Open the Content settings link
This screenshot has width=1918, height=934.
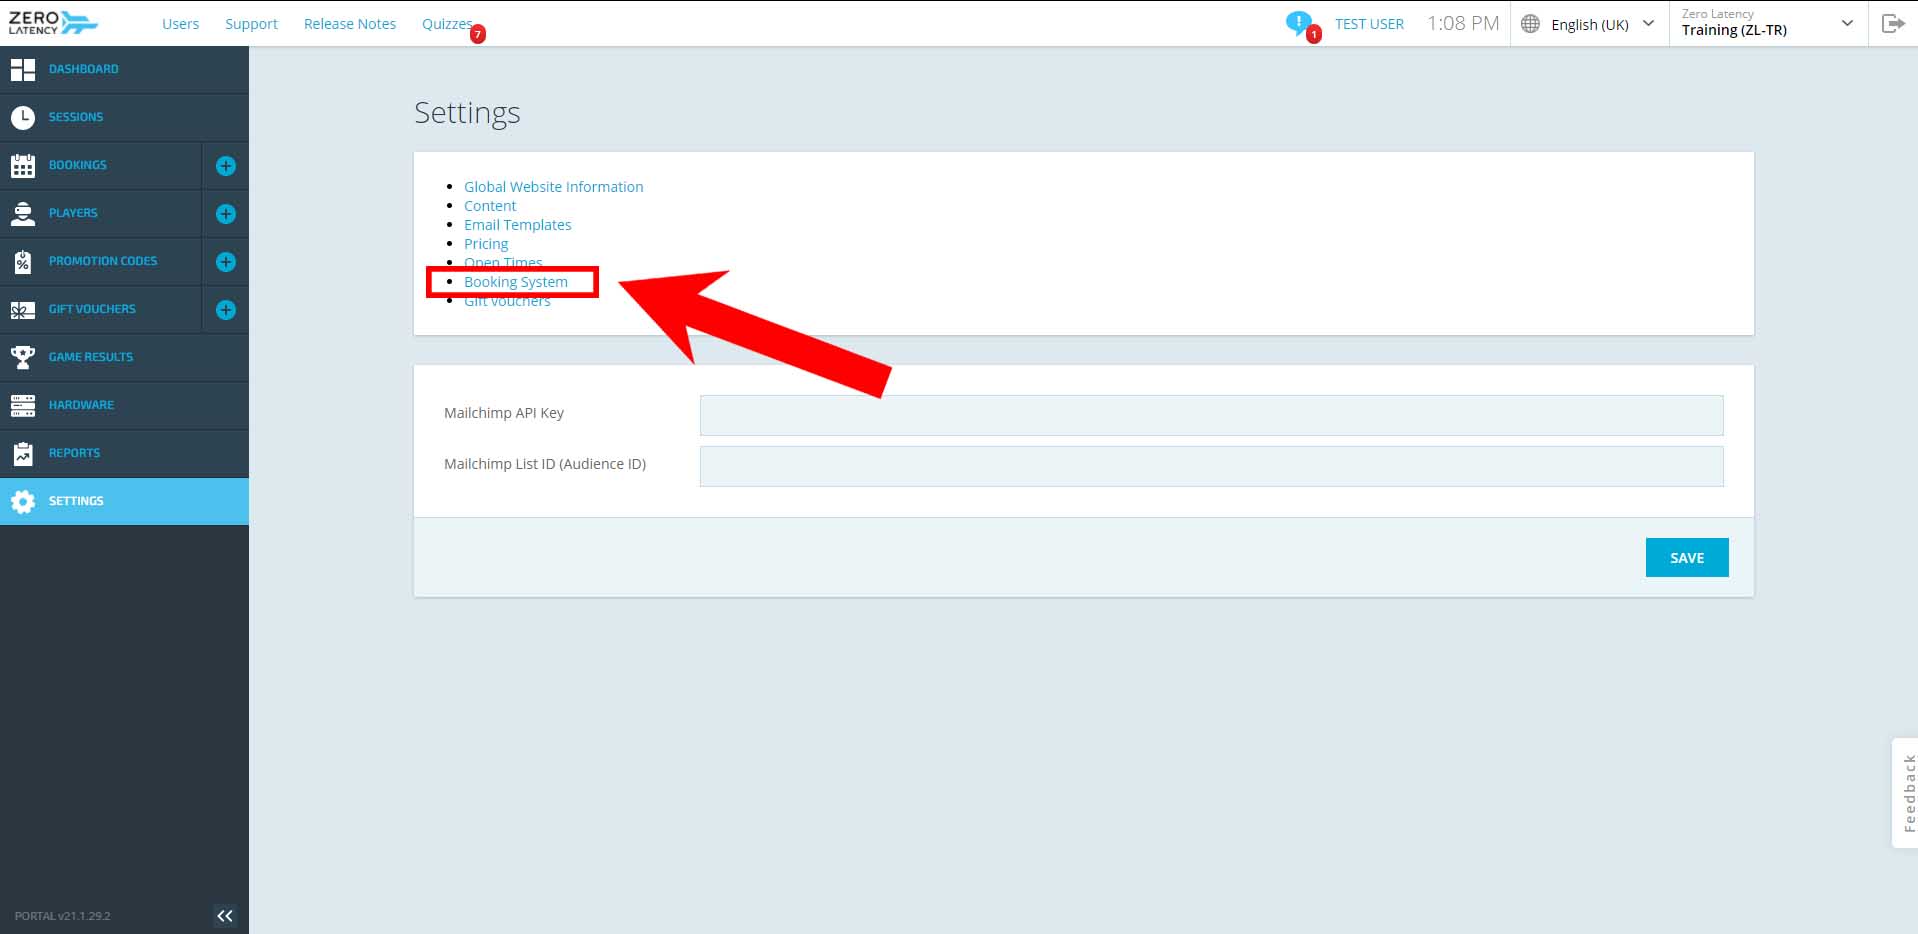coord(490,206)
